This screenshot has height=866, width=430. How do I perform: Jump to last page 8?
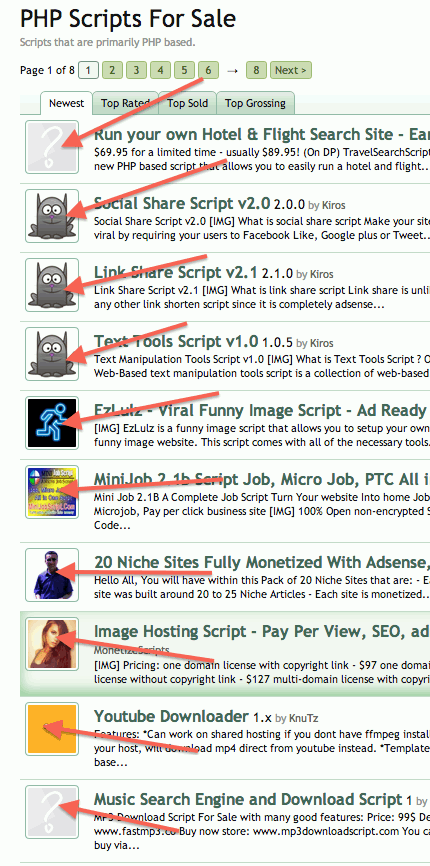pyautogui.click(x=256, y=70)
